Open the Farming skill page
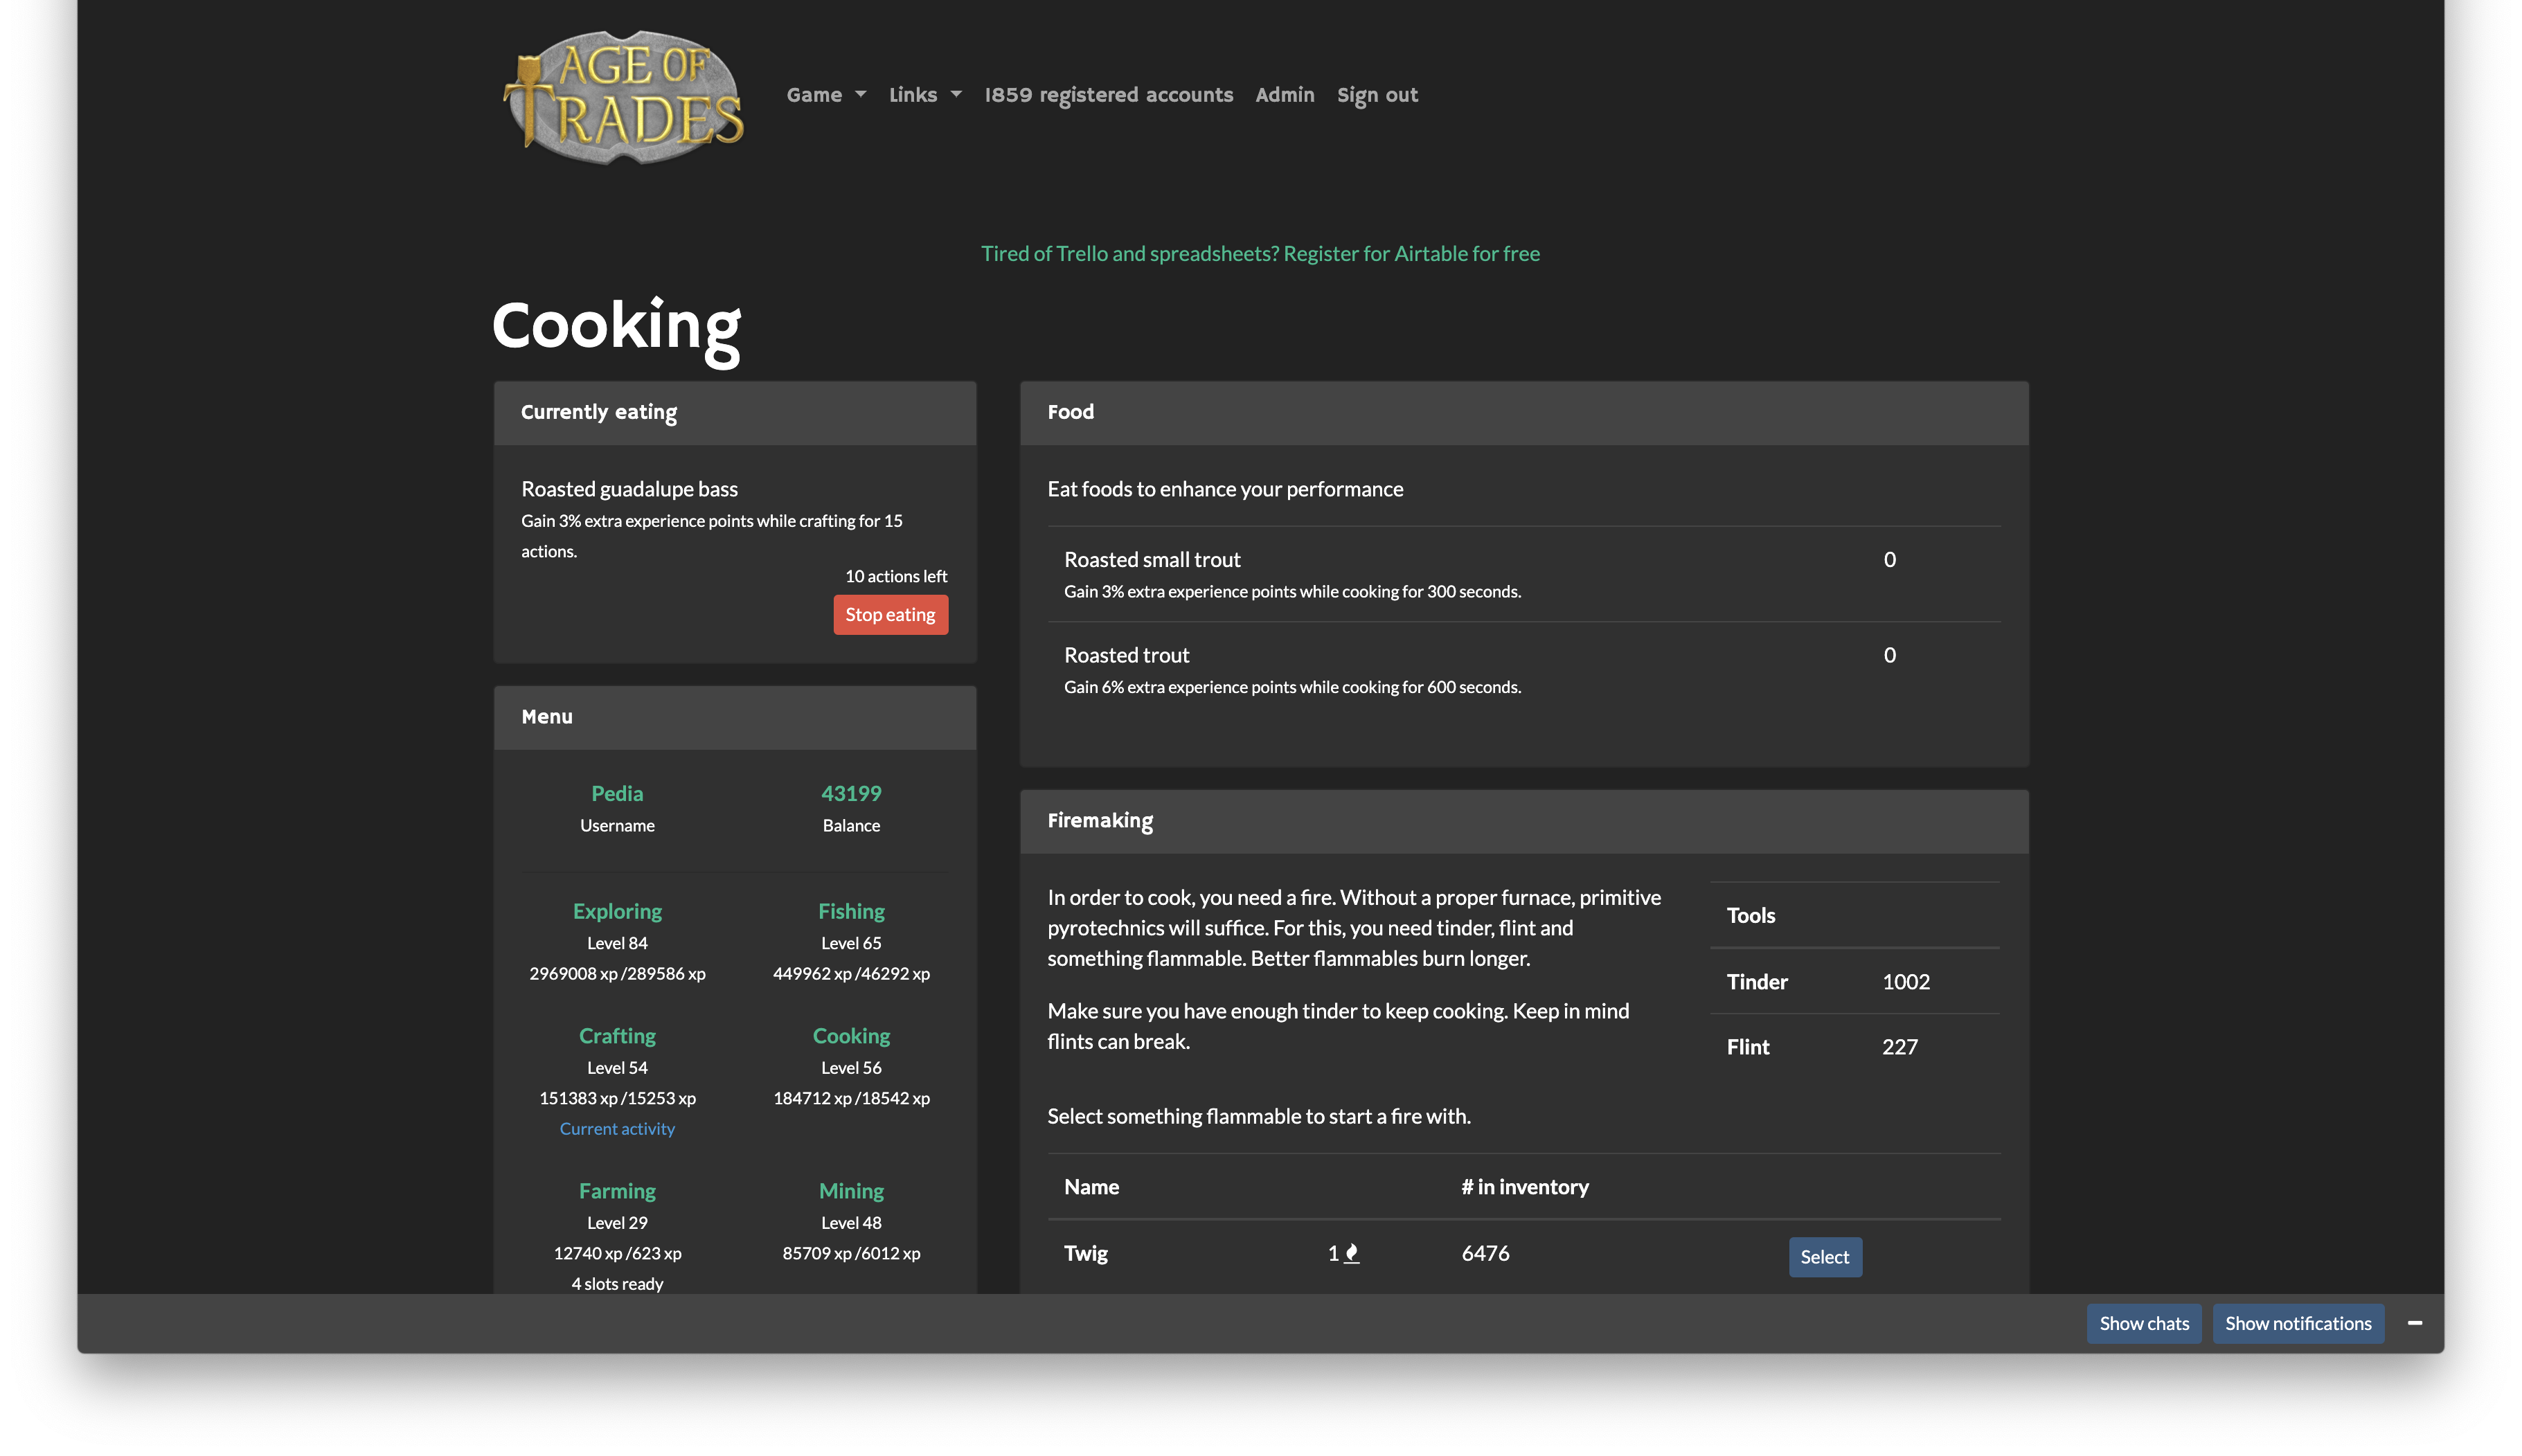Image resolution: width=2522 pixels, height=1456 pixels. [617, 1191]
